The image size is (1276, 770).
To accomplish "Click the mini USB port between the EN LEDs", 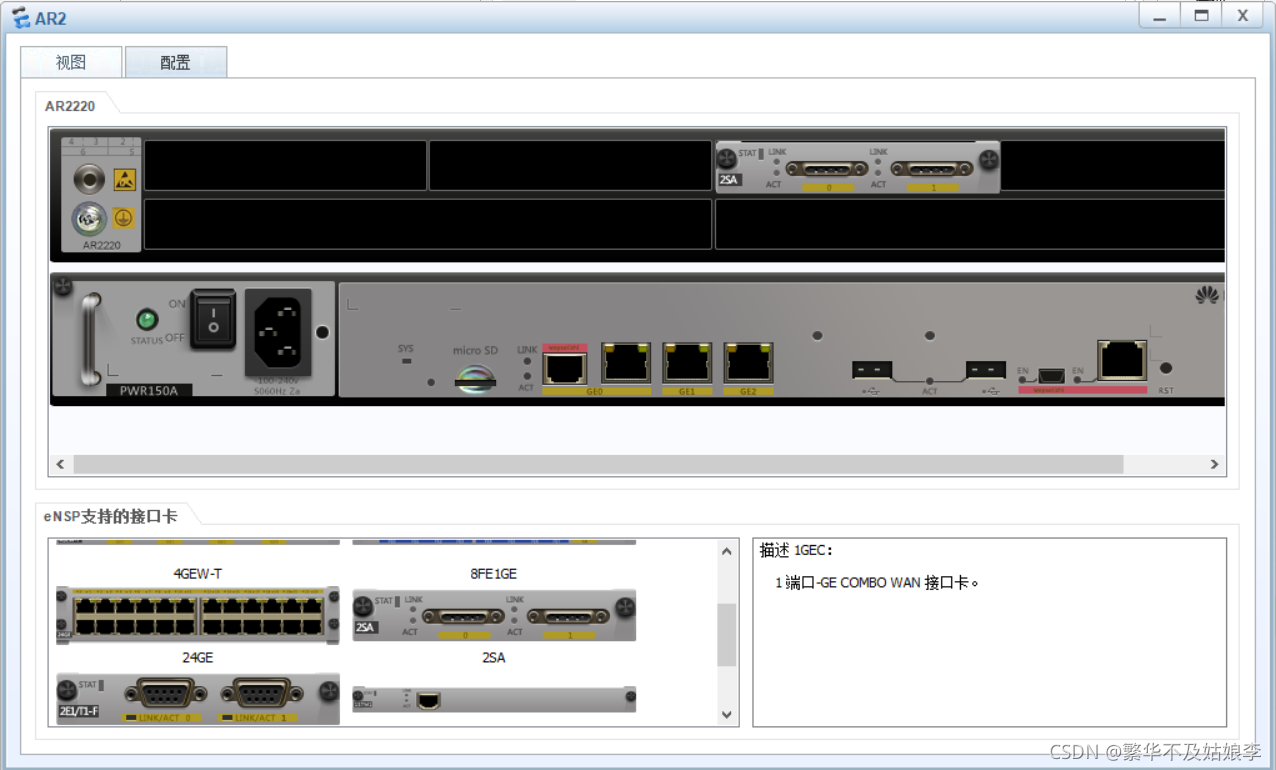I will click(1050, 375).
